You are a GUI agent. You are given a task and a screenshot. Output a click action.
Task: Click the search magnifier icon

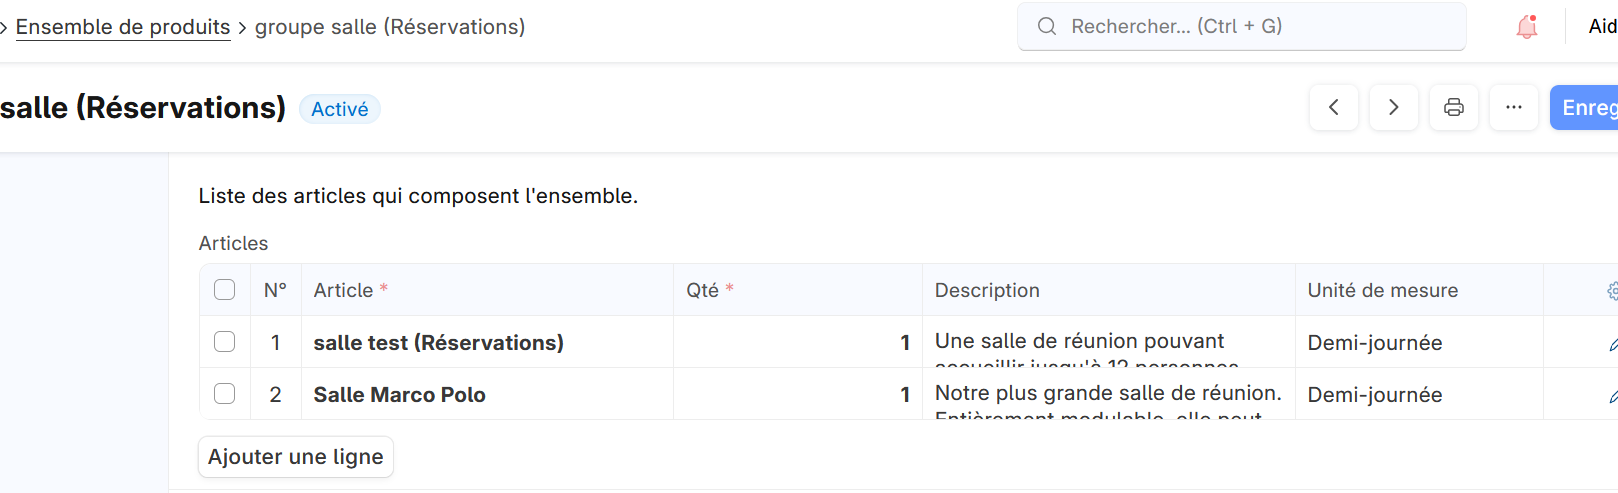click(1047, 26)
